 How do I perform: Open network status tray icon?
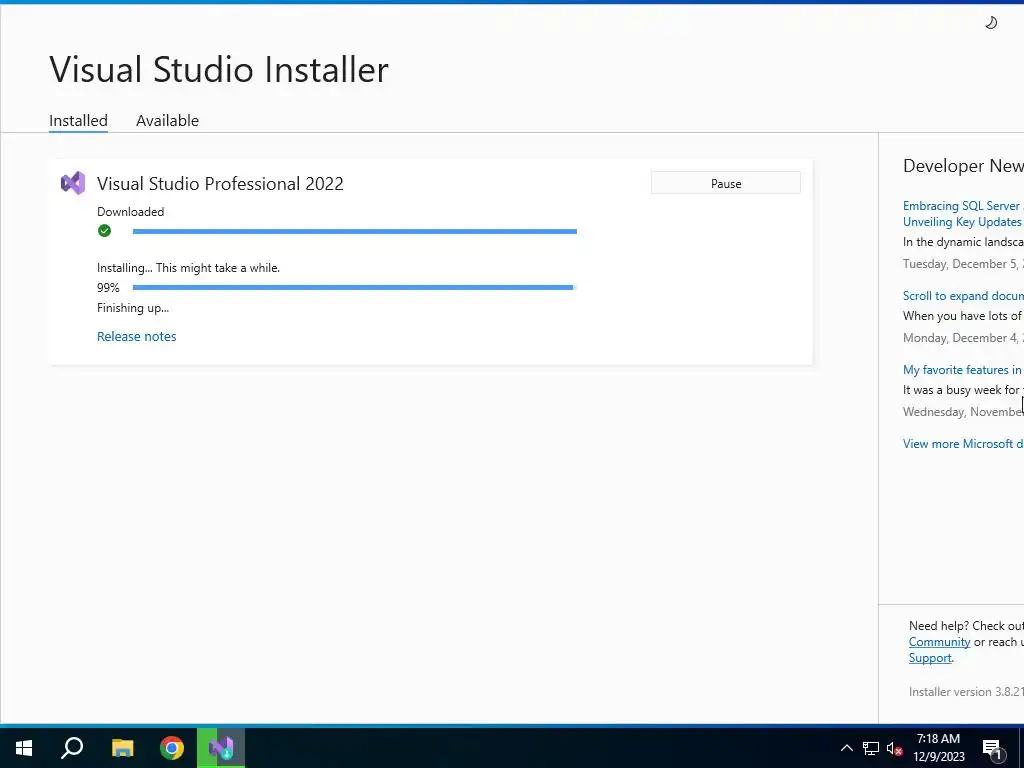point(871,748)
